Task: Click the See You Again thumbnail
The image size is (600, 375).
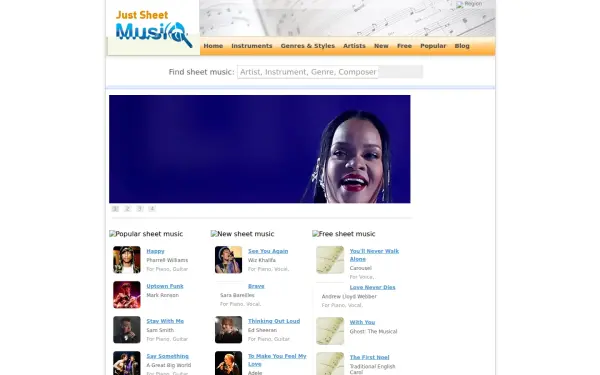Action: (228, 260)
